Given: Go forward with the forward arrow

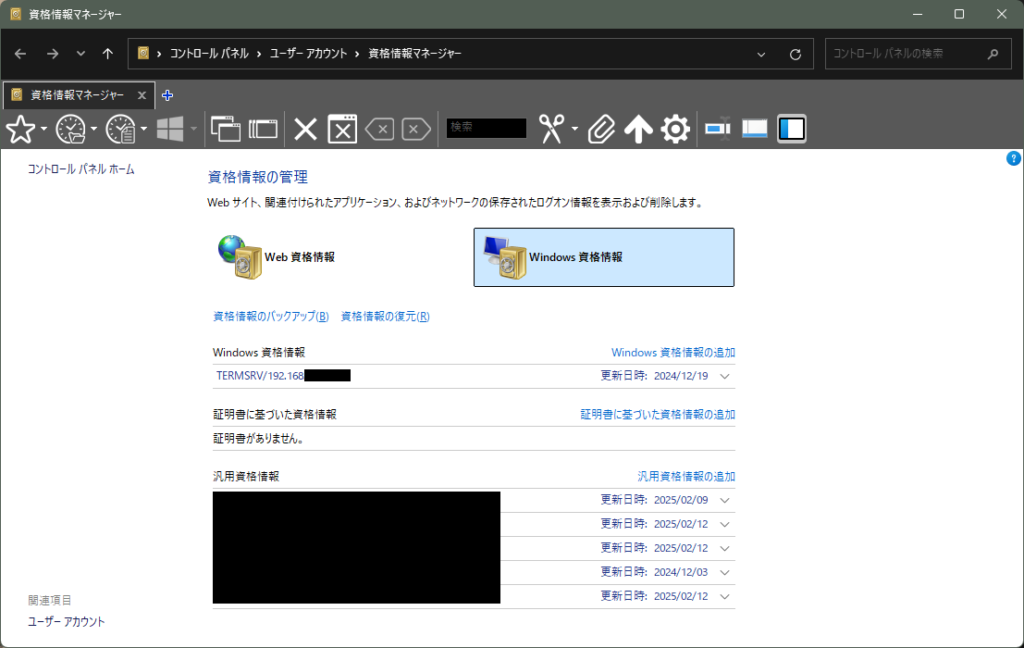Looking at the screenshot, I should pyautogui.click(x=52, y=54).
